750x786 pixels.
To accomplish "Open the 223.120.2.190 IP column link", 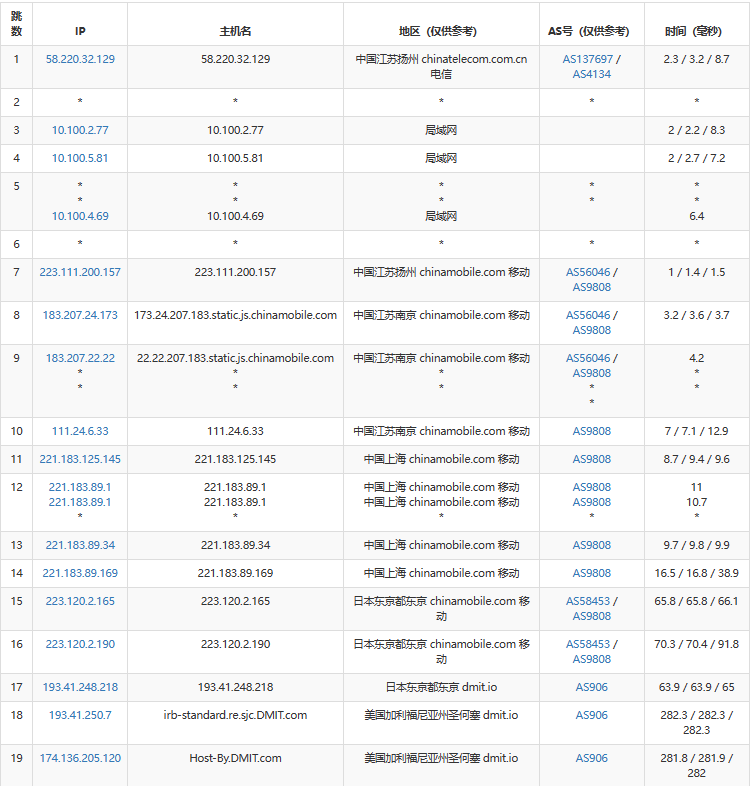I will point(80,645).
